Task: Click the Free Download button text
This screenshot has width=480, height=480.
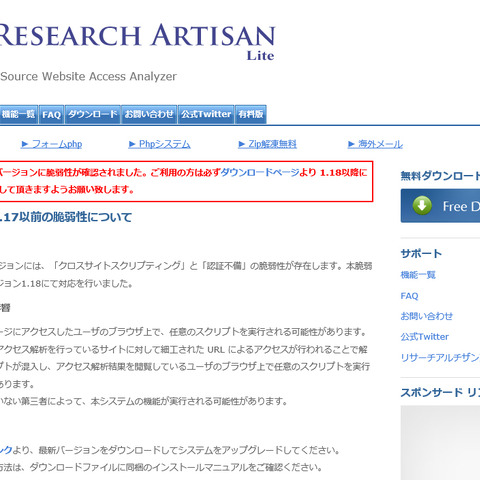Action: coord(461,206)
